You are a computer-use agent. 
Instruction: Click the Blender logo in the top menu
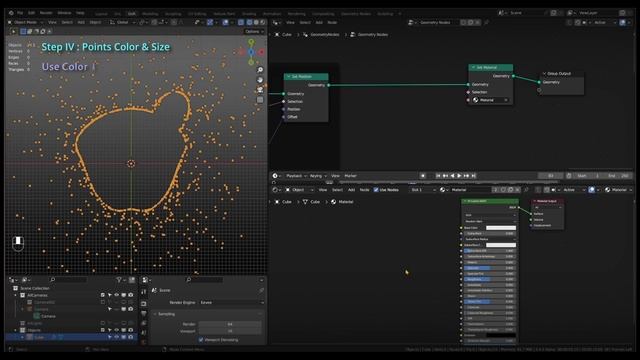coord(11,13)
